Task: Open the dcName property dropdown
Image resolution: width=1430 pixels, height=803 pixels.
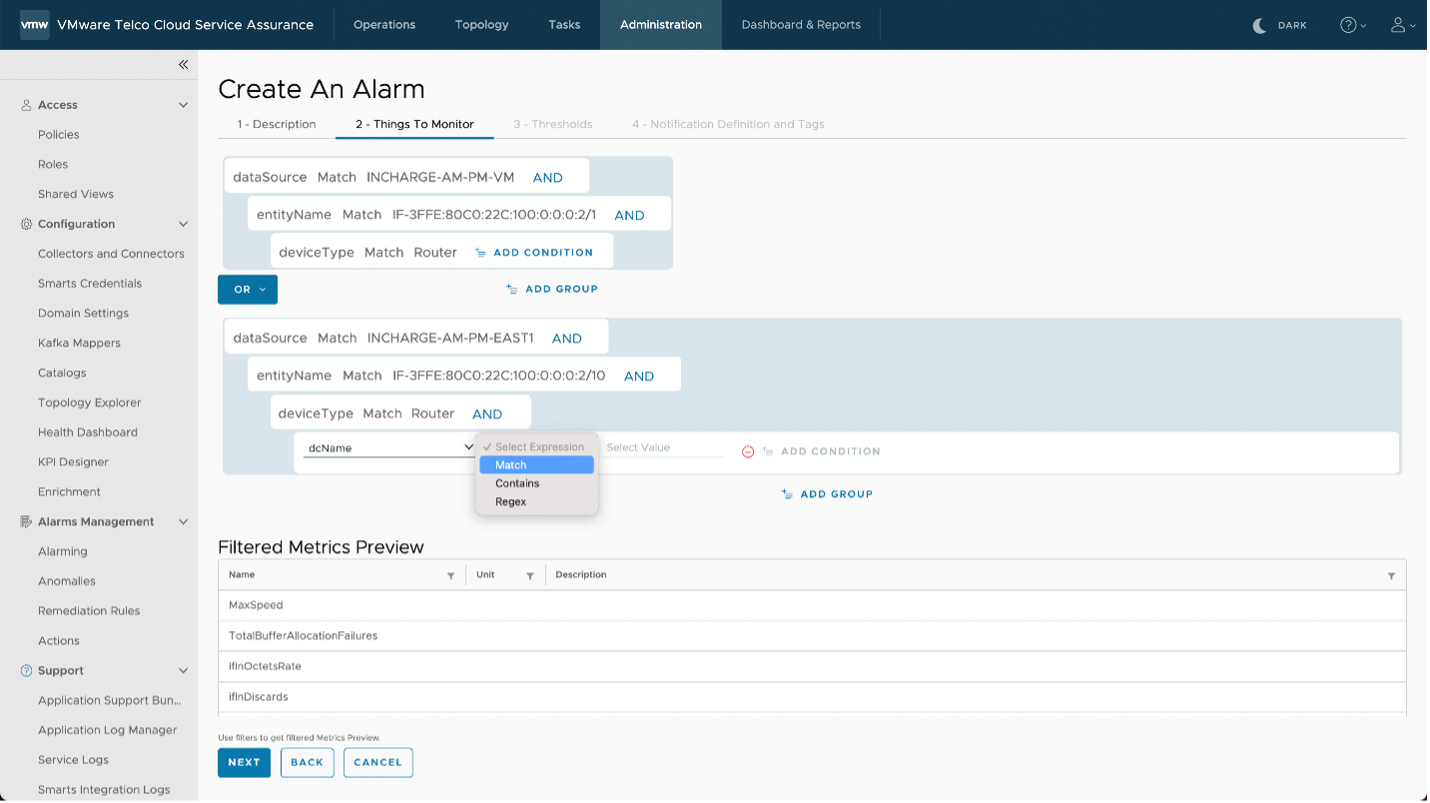Action: [389, 448]
